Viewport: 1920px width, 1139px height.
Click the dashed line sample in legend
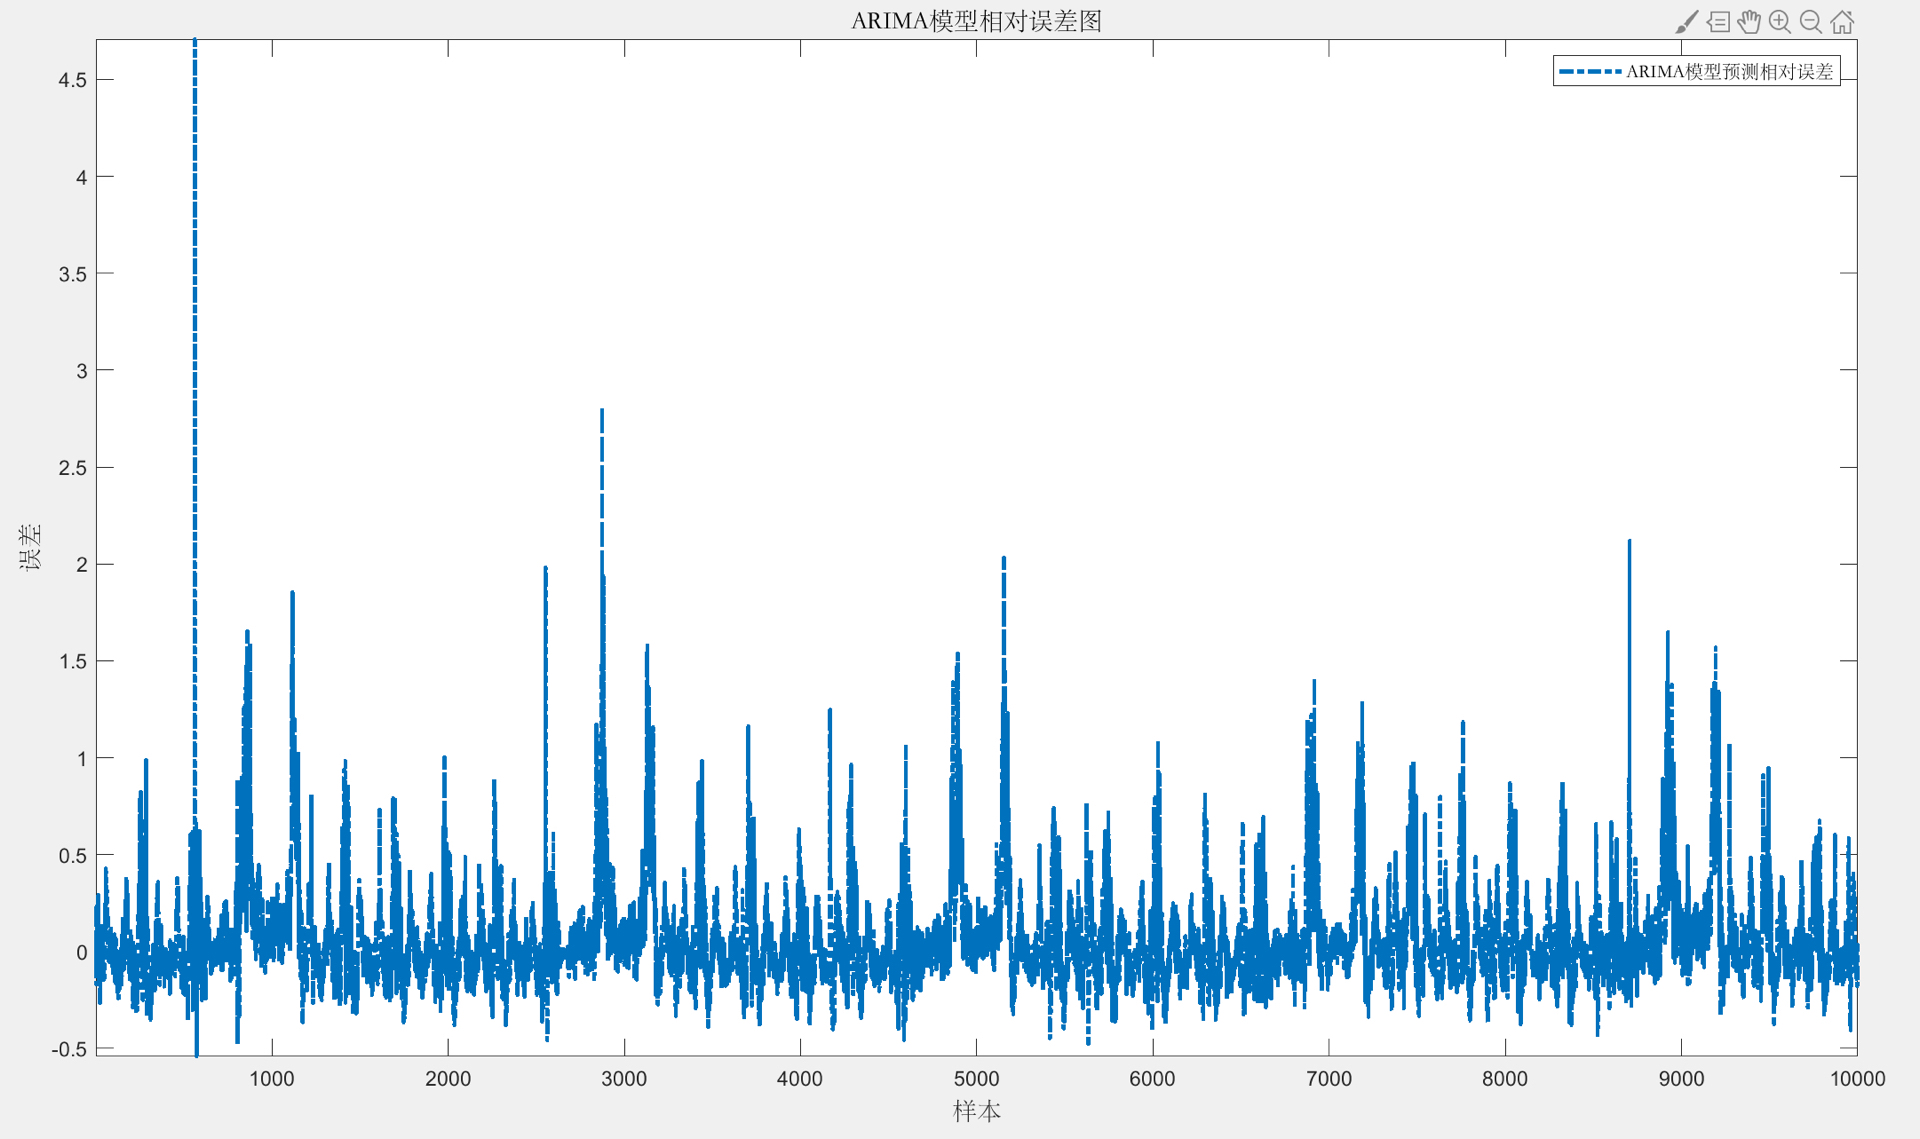1589,71
